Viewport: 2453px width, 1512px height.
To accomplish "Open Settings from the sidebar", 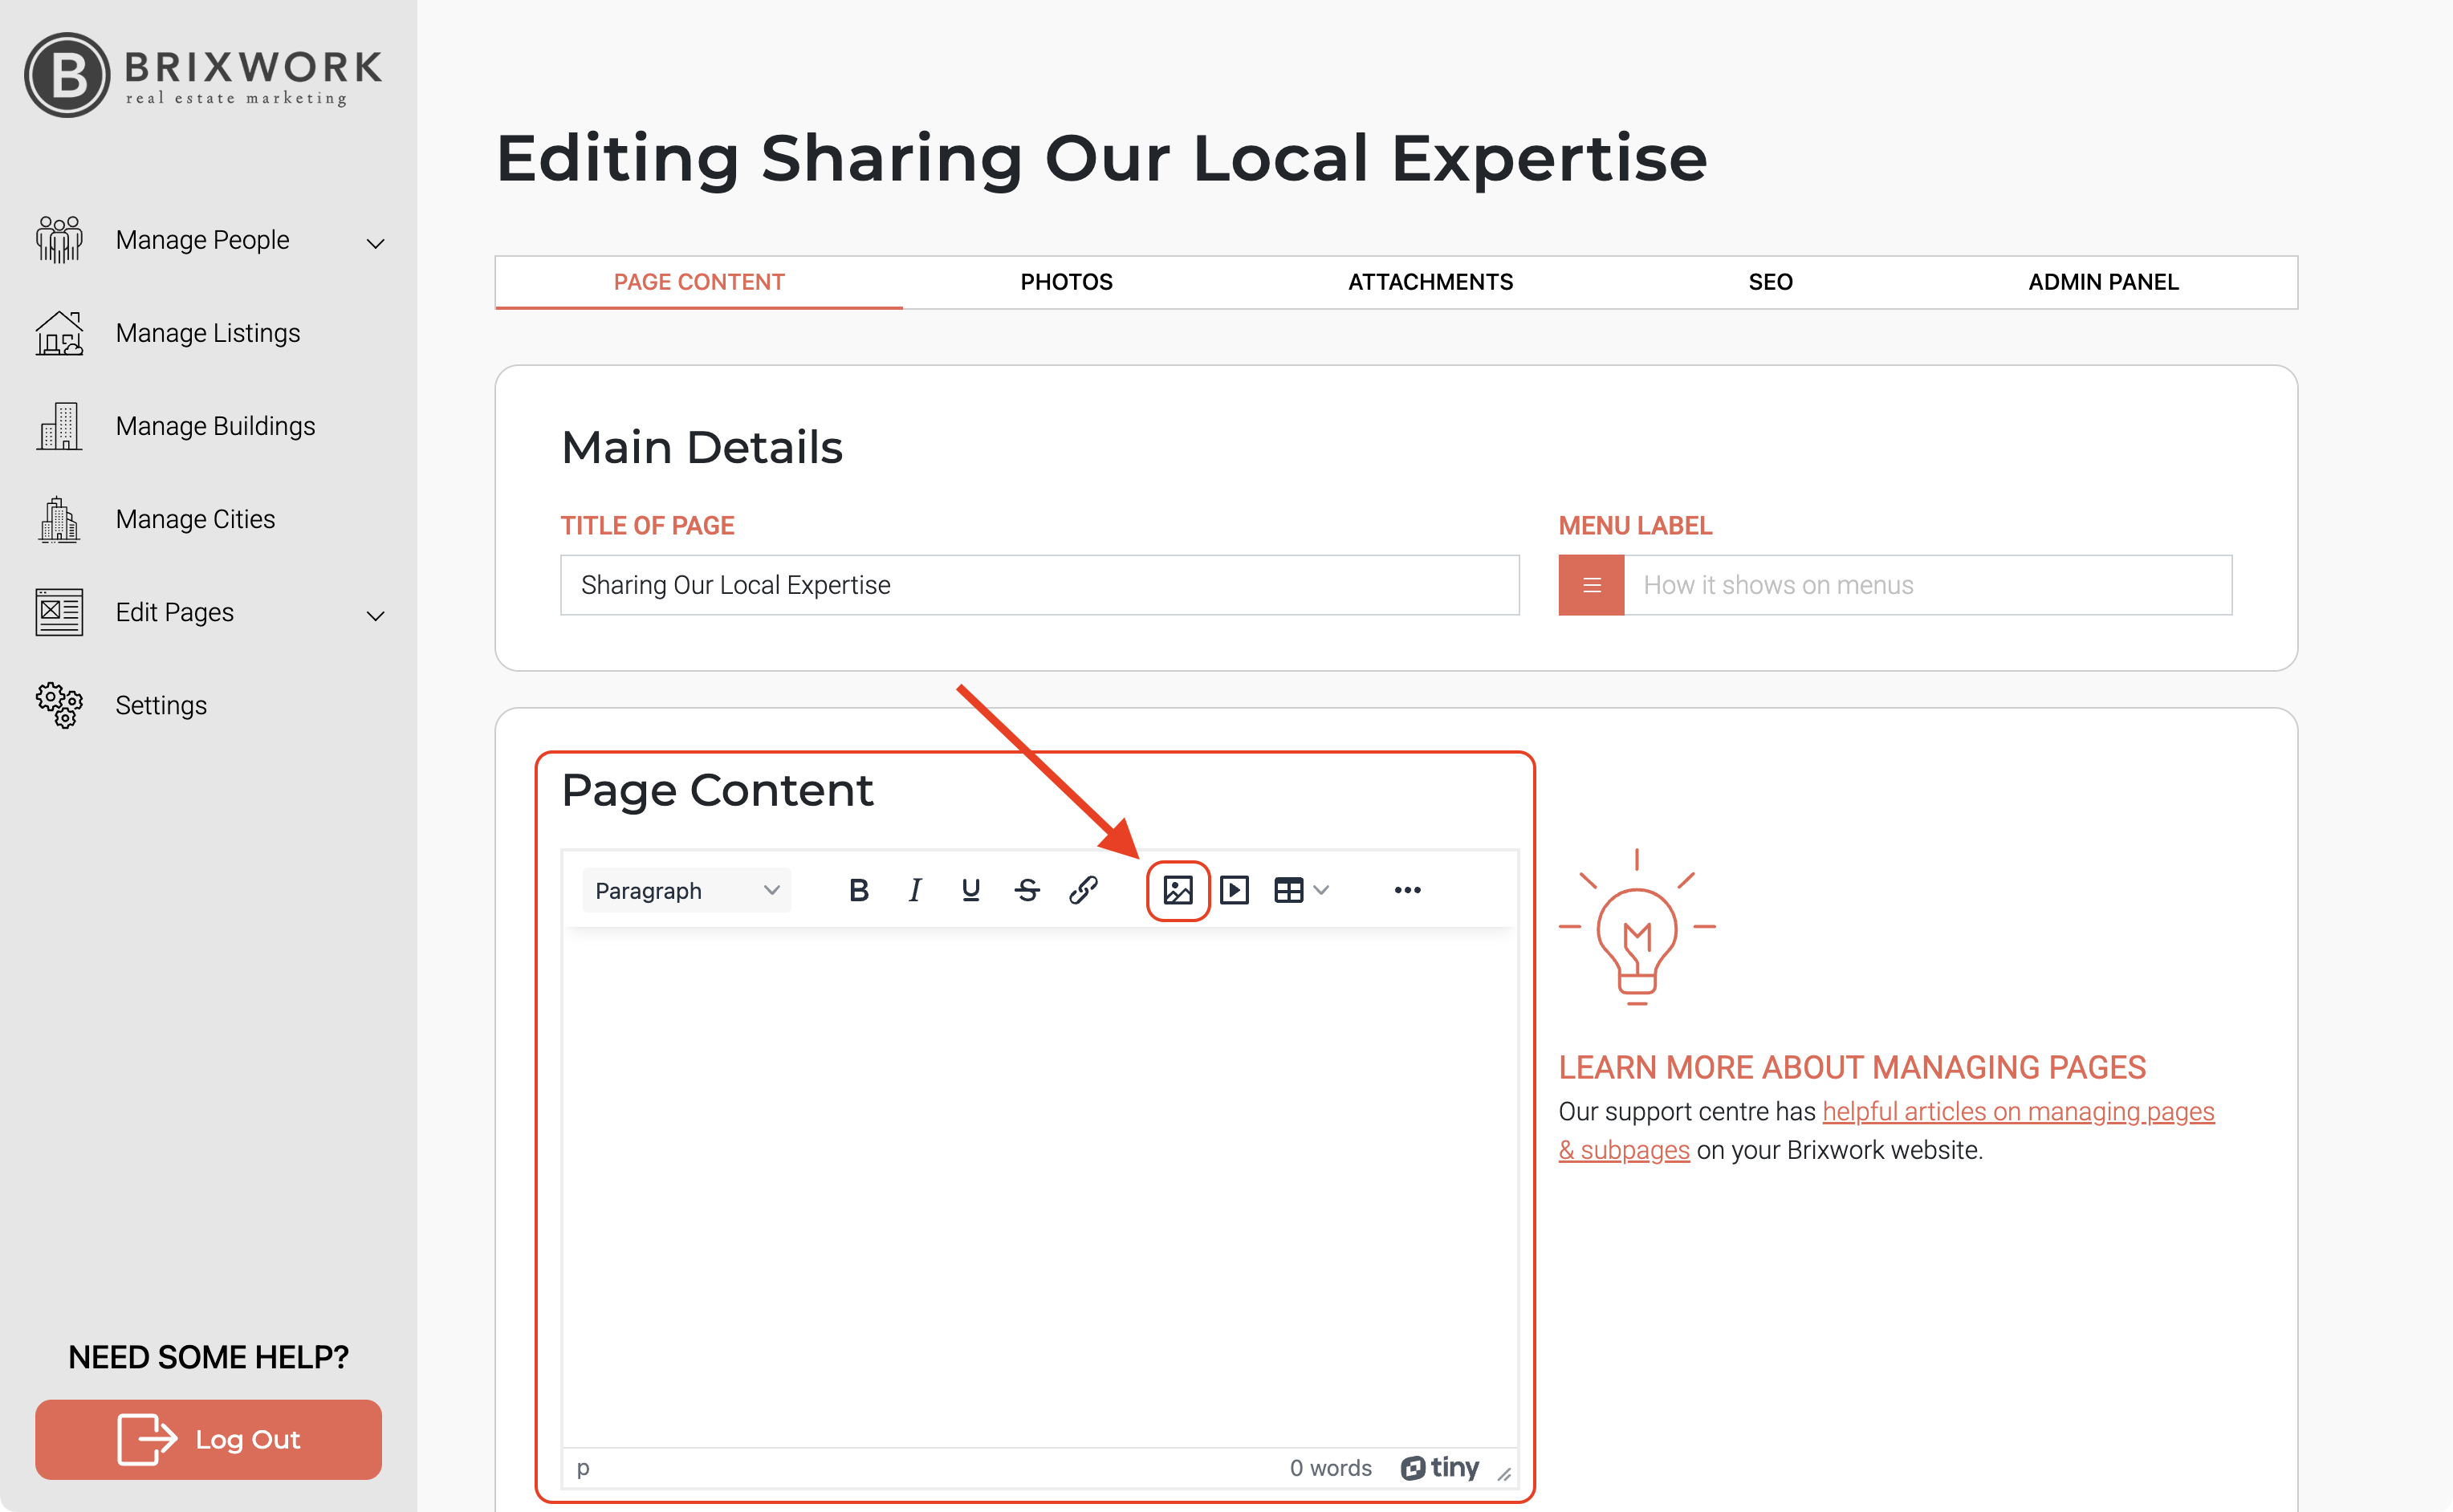I will (161, 705).
